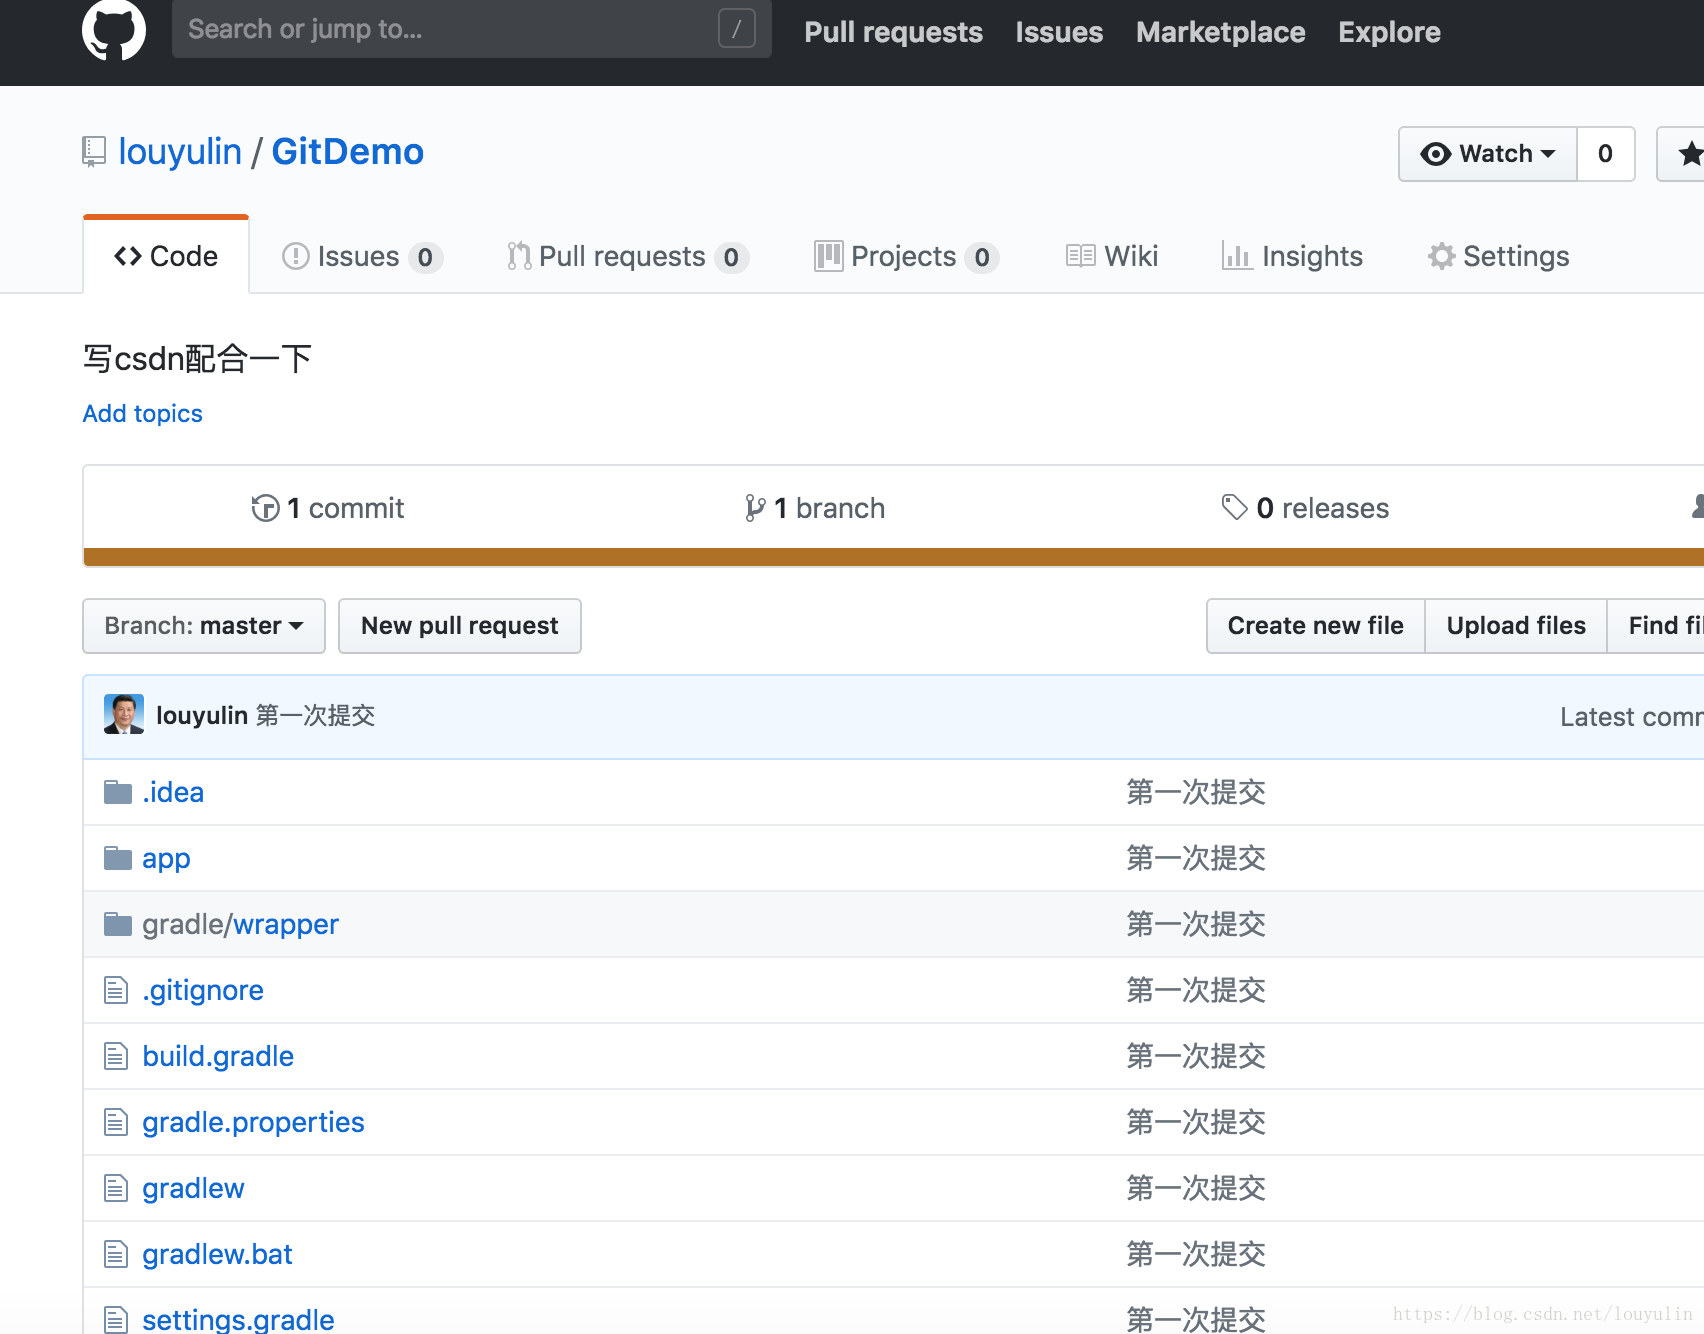Open the gradlew.bat file
This screenshot has width=1704, height=1334.
click(x=217, y=1254)
